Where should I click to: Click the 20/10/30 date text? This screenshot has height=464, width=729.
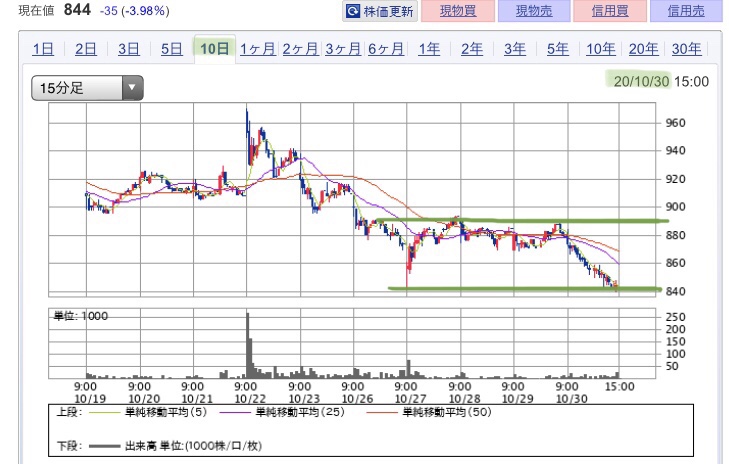641,81
